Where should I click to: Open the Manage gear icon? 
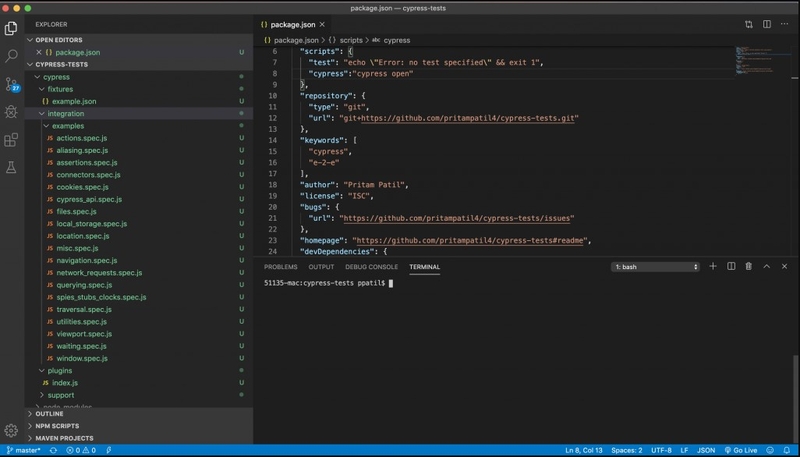tap(11, 430)
